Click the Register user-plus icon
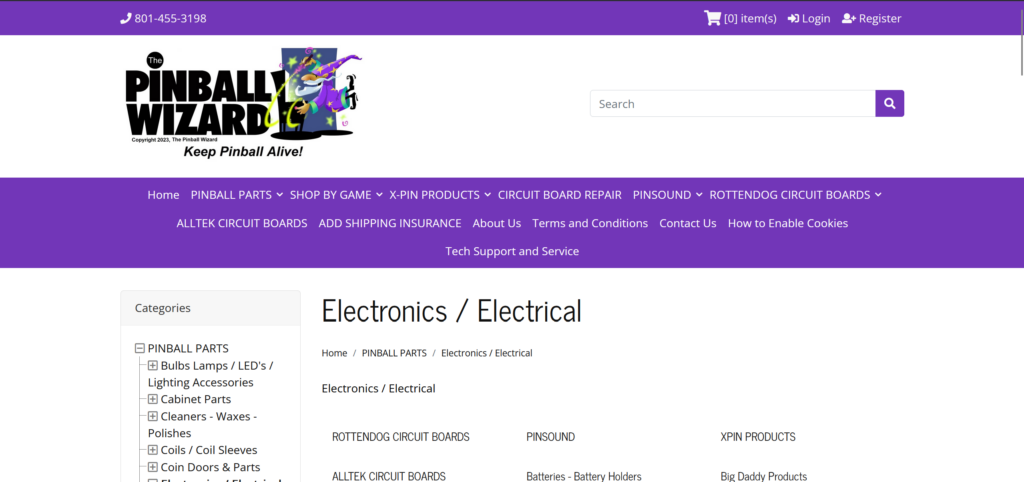 pyautogui.click(x=849, y=18)
